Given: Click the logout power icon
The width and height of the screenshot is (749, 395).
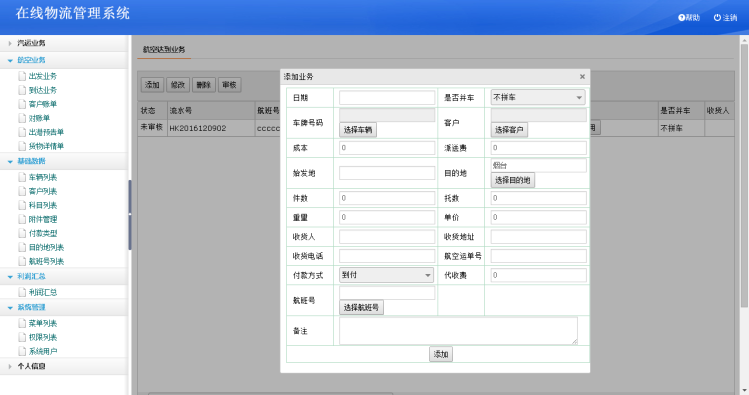Looking at the screenshot, I should pyautogui.click(x=717, y=18).
